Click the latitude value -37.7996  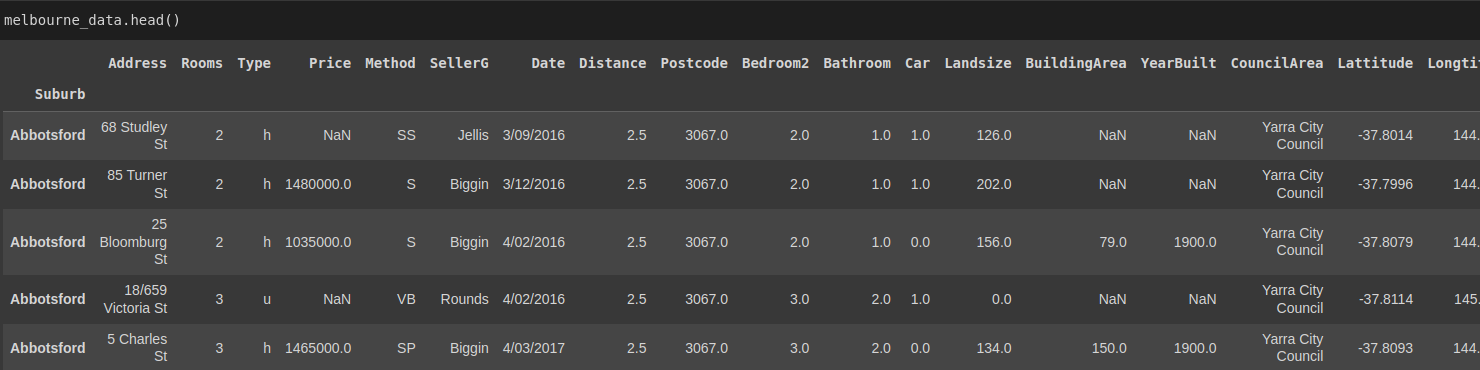click(x=1385, y=184)
